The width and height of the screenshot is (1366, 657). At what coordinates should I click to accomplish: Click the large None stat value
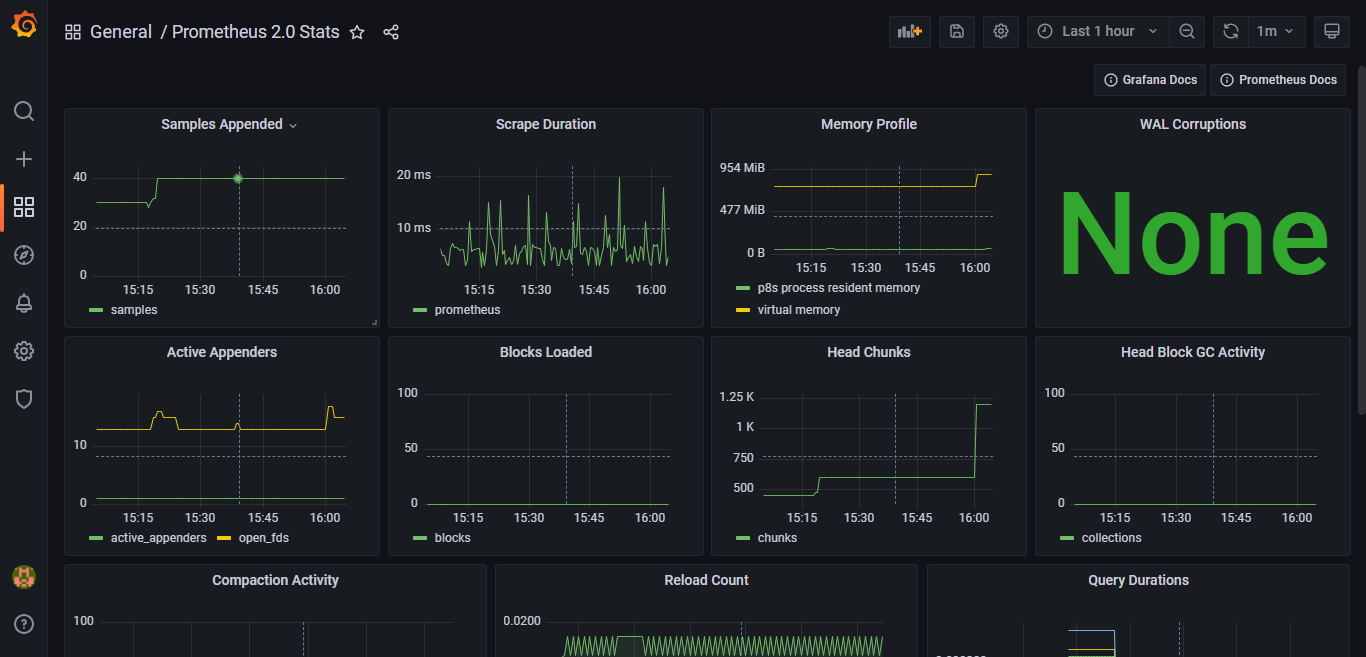(1193, 234)
